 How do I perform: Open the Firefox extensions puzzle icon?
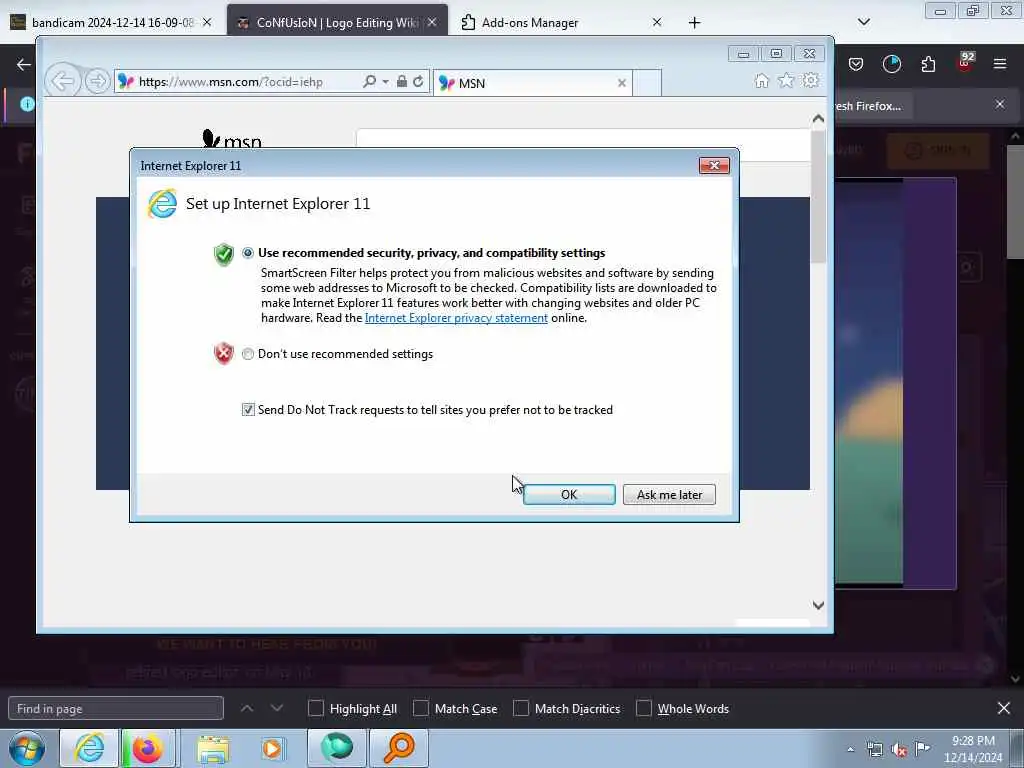pyautogui.click(x=928, y=64)
